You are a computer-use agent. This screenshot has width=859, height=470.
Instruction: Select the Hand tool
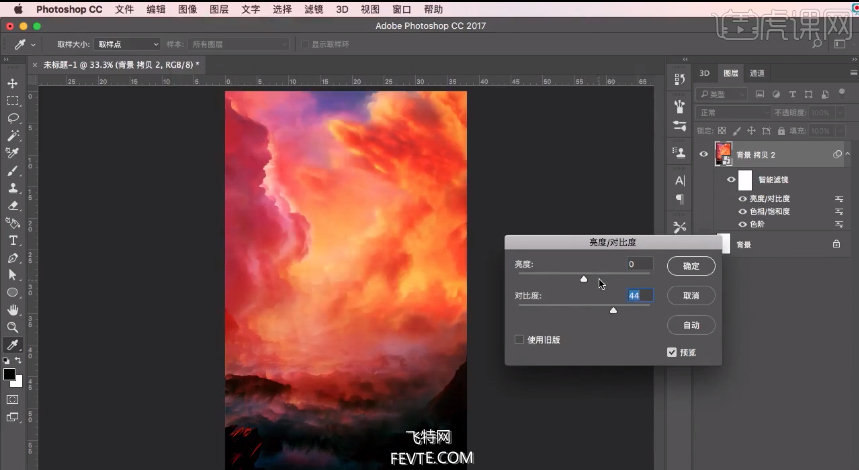tap(12, 310)
